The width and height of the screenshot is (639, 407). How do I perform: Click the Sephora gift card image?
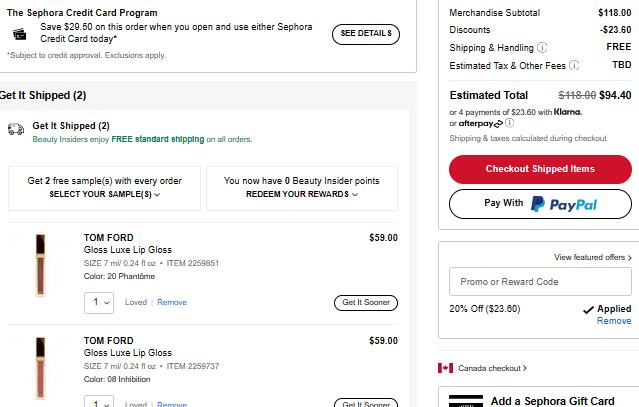click(x=466, y=401)
